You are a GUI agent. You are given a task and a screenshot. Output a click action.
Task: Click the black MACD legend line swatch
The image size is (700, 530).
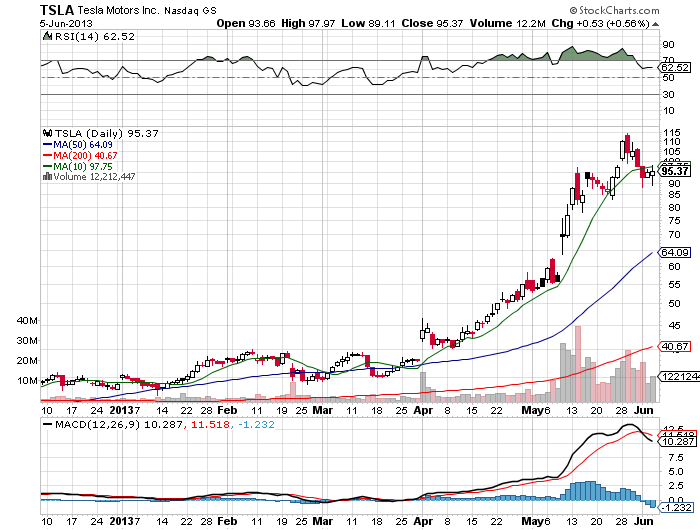click(x=47, y=424)
